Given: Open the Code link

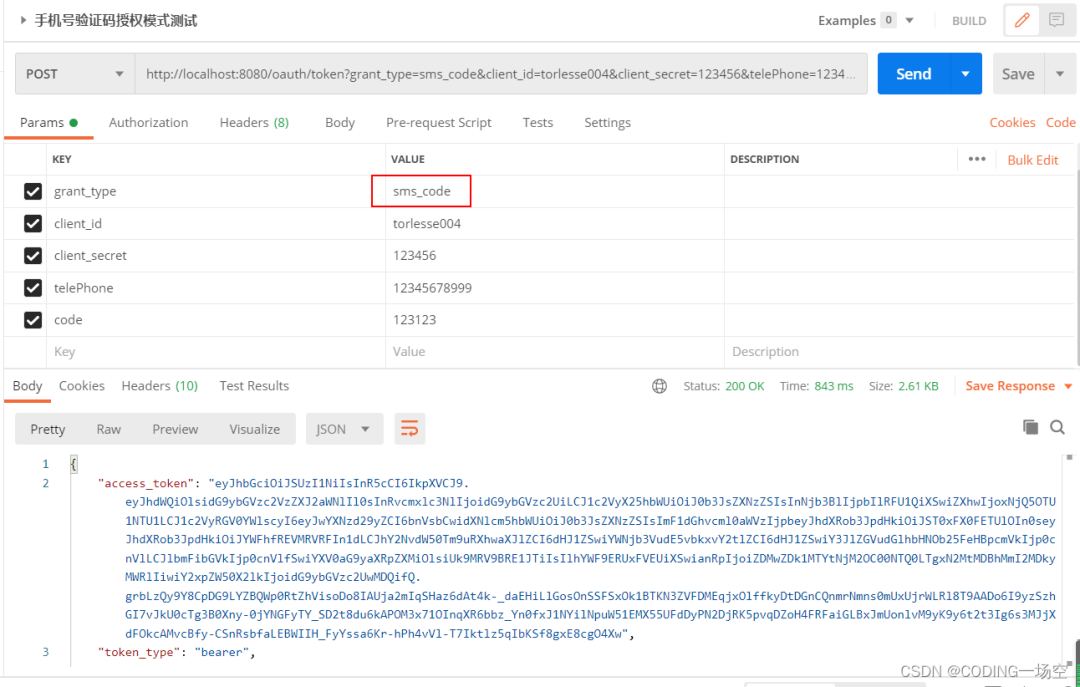Looking at the screenshot, I should click(1060, 122).
